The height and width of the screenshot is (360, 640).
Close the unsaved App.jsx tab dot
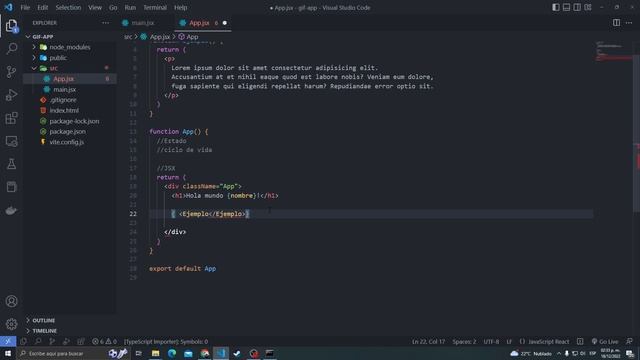click(224, 23)
